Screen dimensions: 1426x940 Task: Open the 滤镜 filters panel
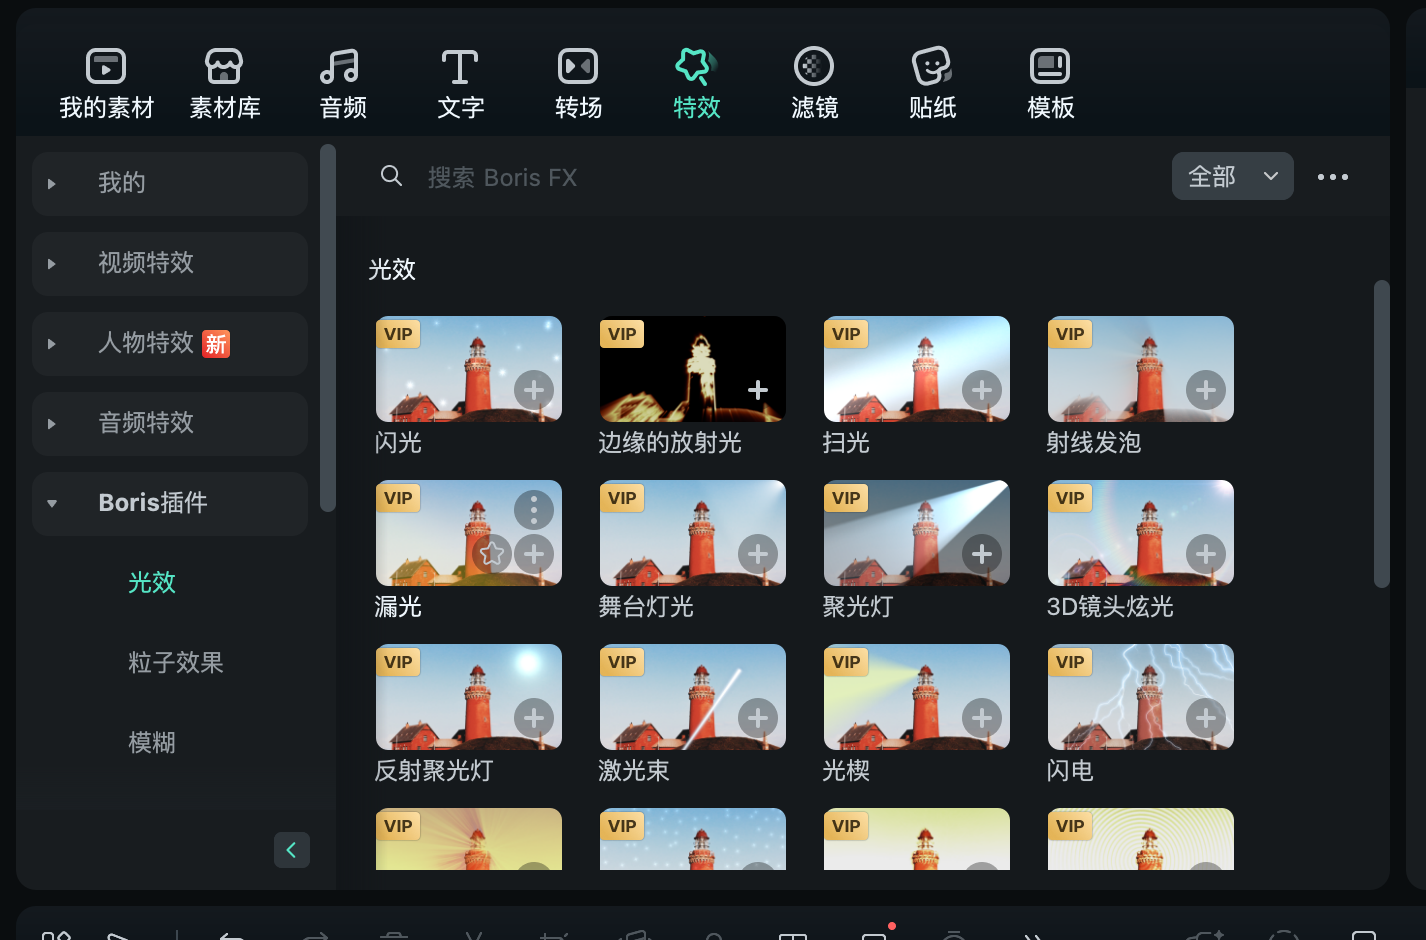click(x=815, y=83)
